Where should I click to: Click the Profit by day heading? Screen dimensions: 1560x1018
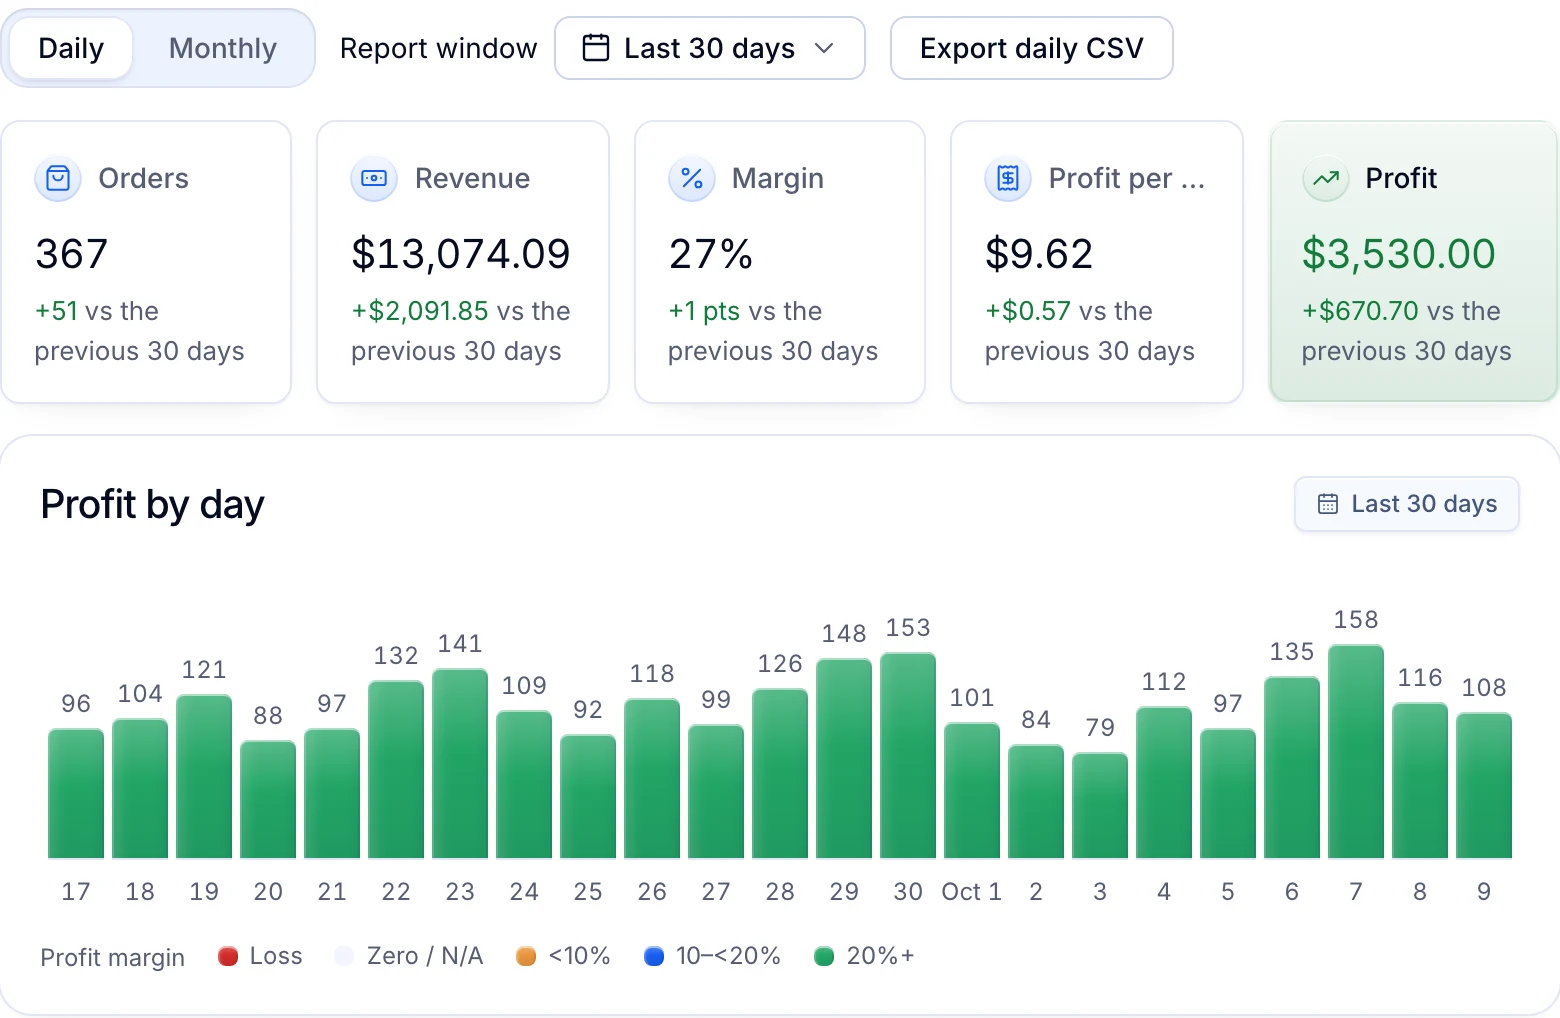[152, 505]
